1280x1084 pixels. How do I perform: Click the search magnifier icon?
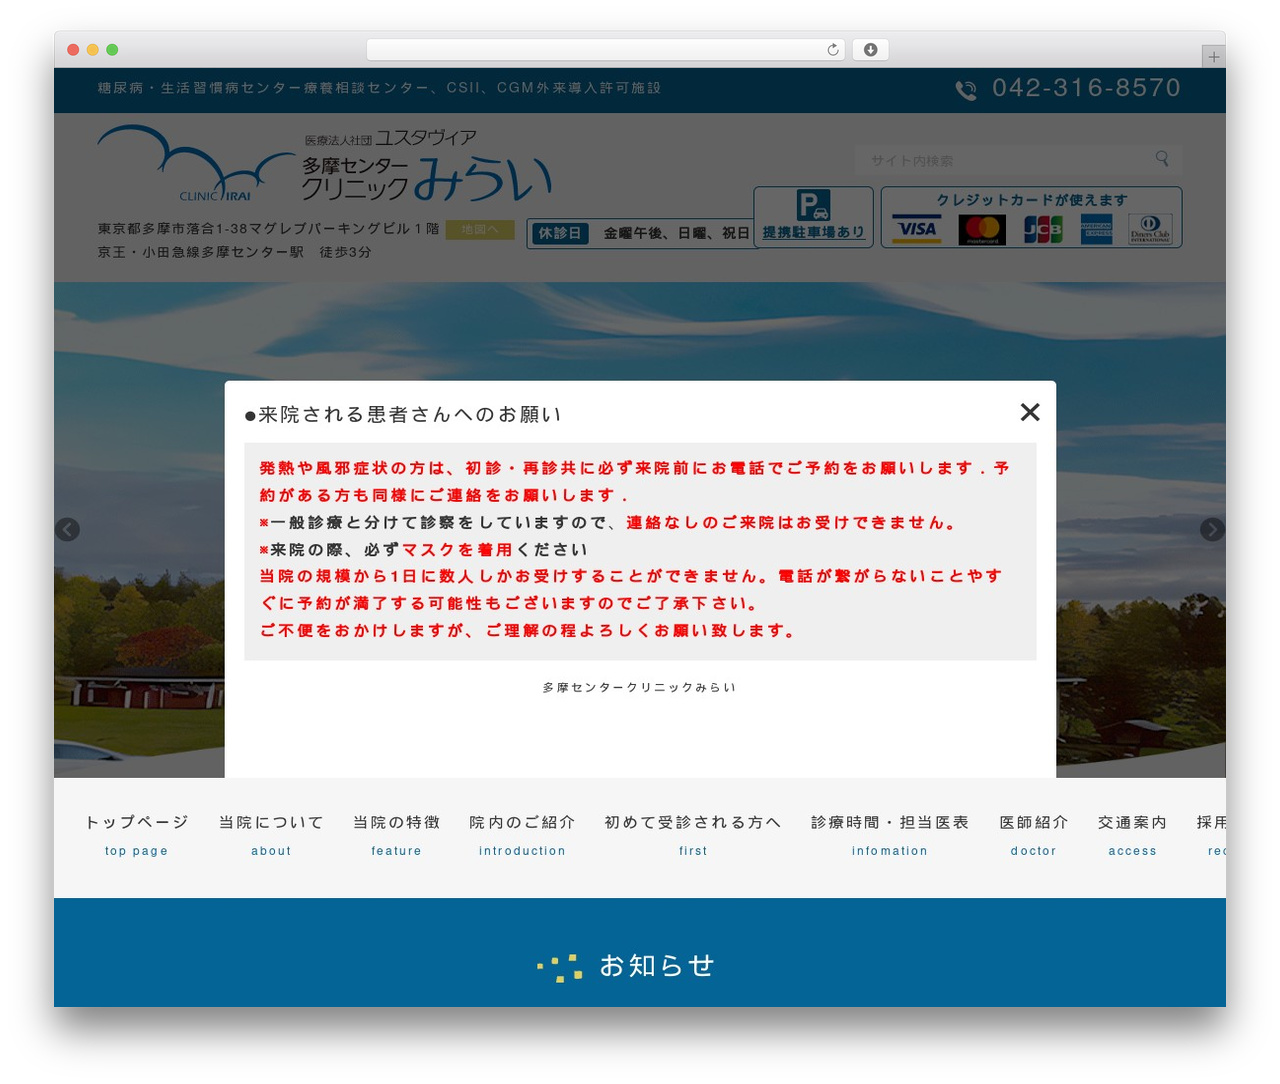(x=1162, y=159)
